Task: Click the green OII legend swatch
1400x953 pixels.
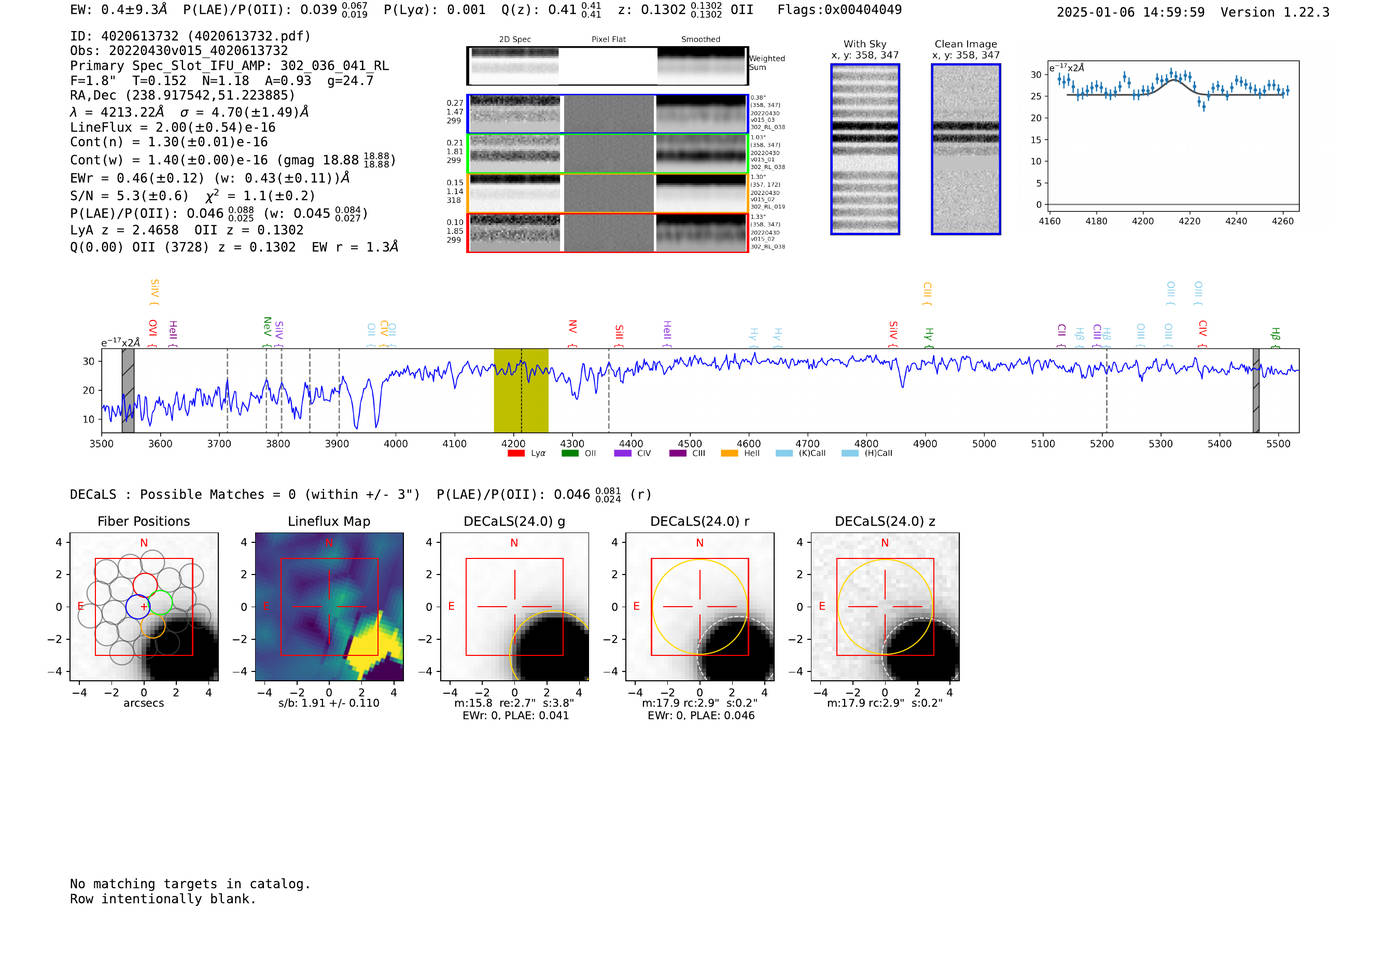Action: click(570, 454)
